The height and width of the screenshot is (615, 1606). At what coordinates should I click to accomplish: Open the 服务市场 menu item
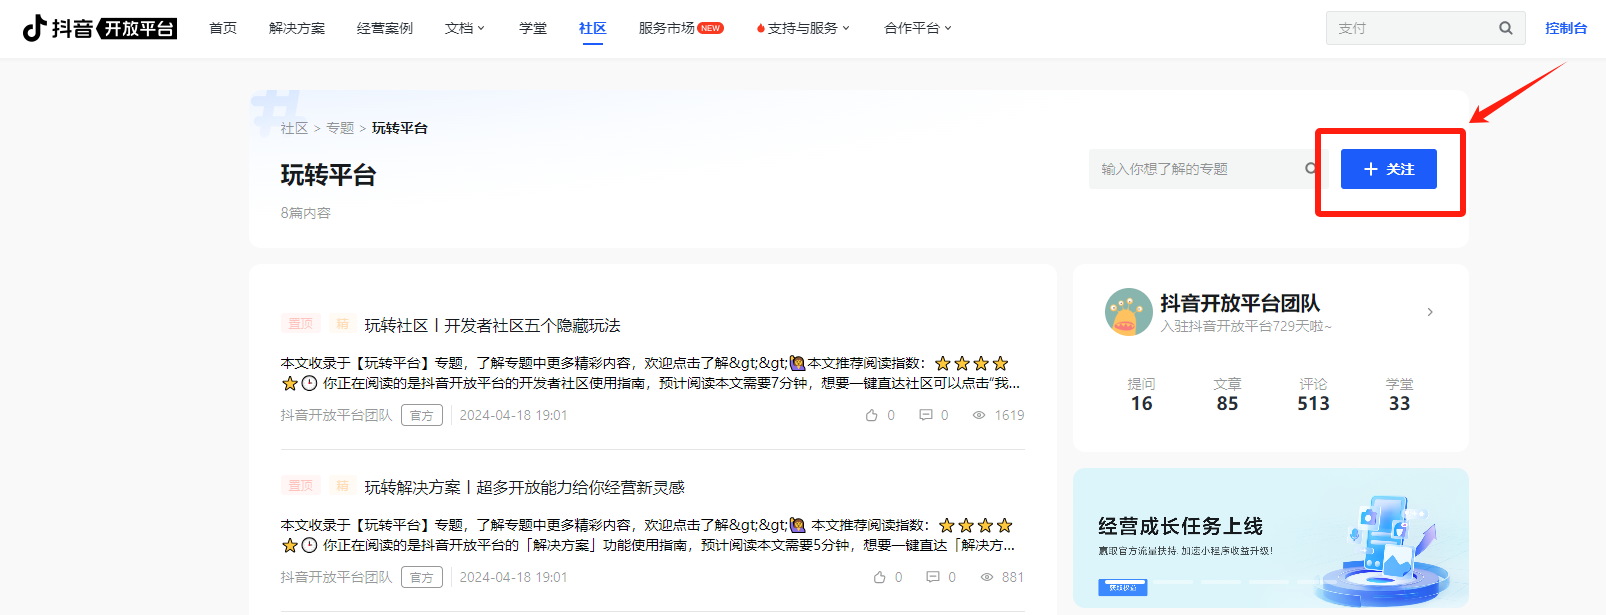pos(667,28)
